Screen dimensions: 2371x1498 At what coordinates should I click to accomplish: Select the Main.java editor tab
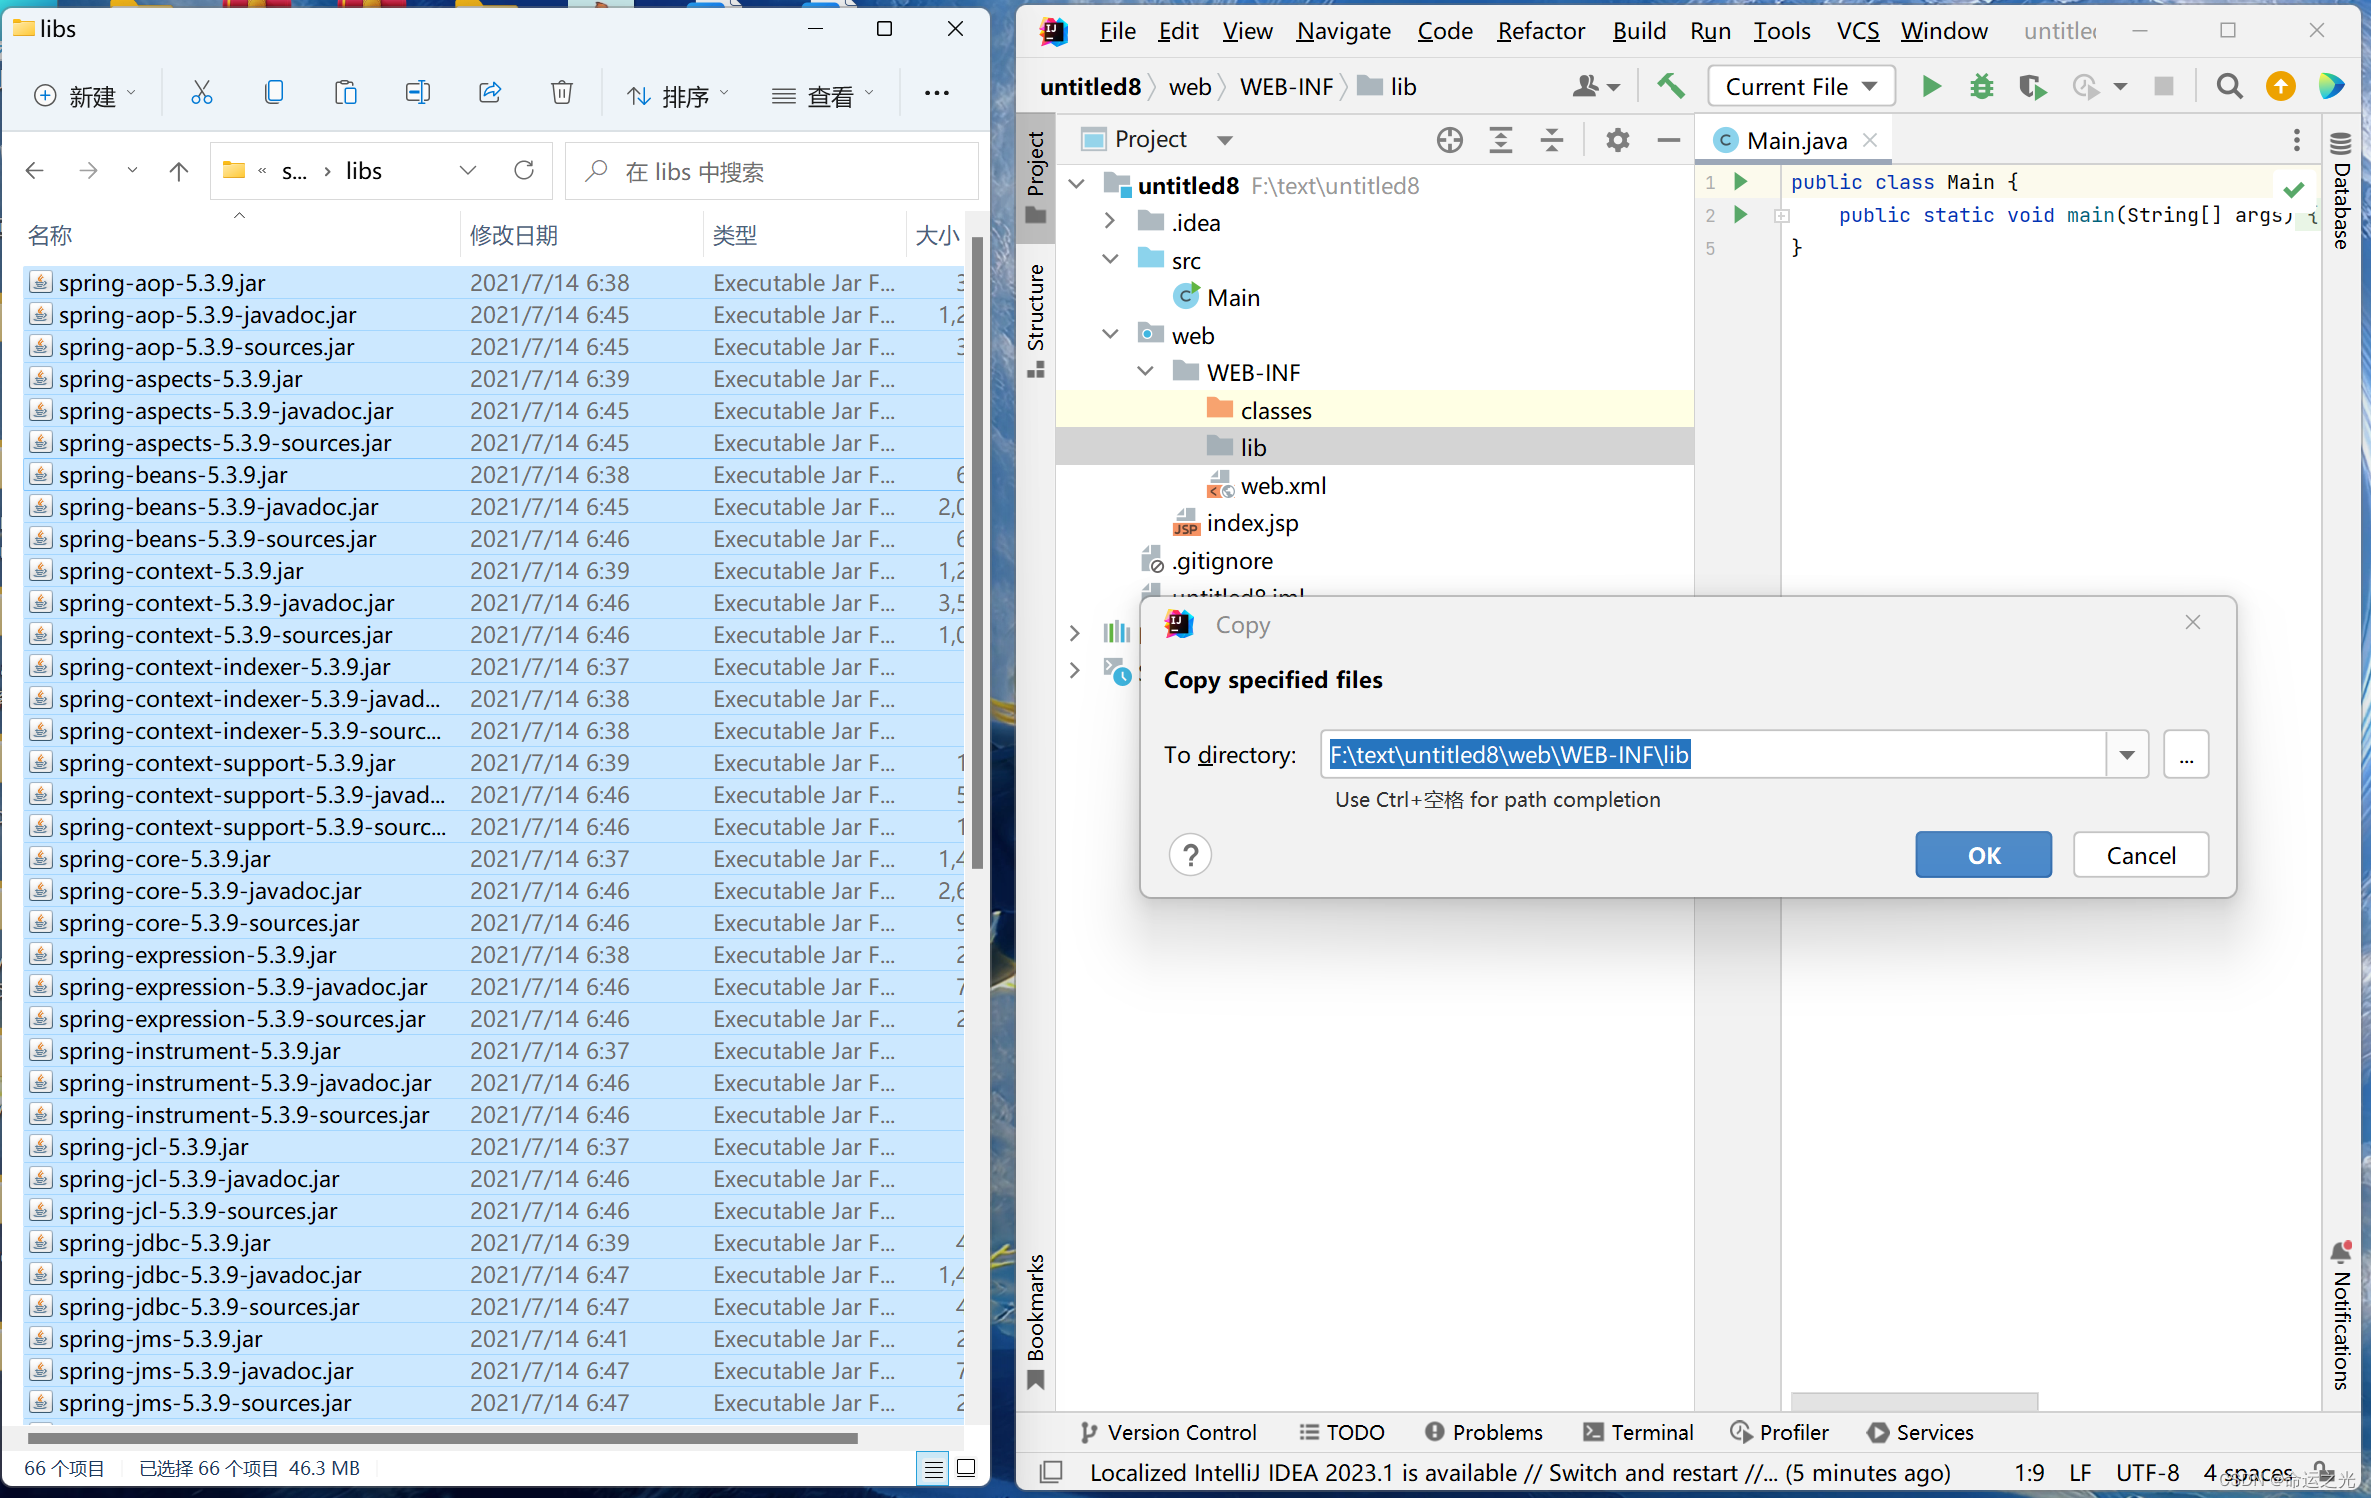point(1795,141)
